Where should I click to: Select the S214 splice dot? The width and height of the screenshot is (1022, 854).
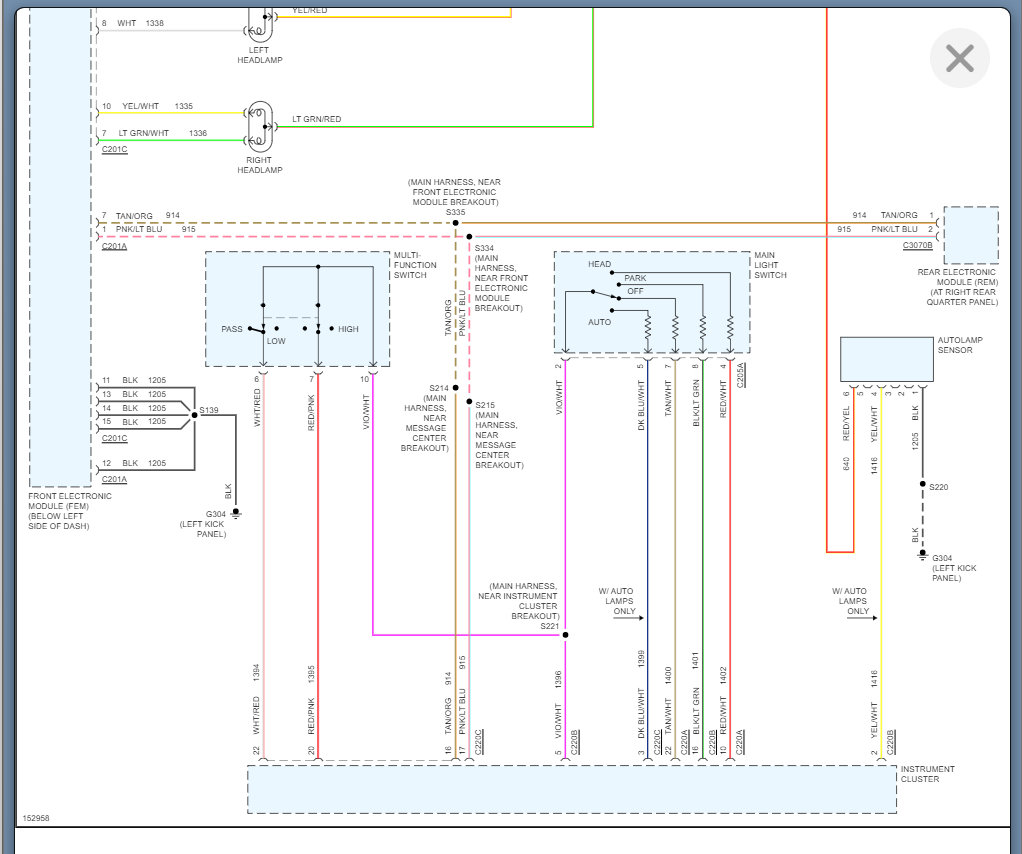(x=456, y=388)
